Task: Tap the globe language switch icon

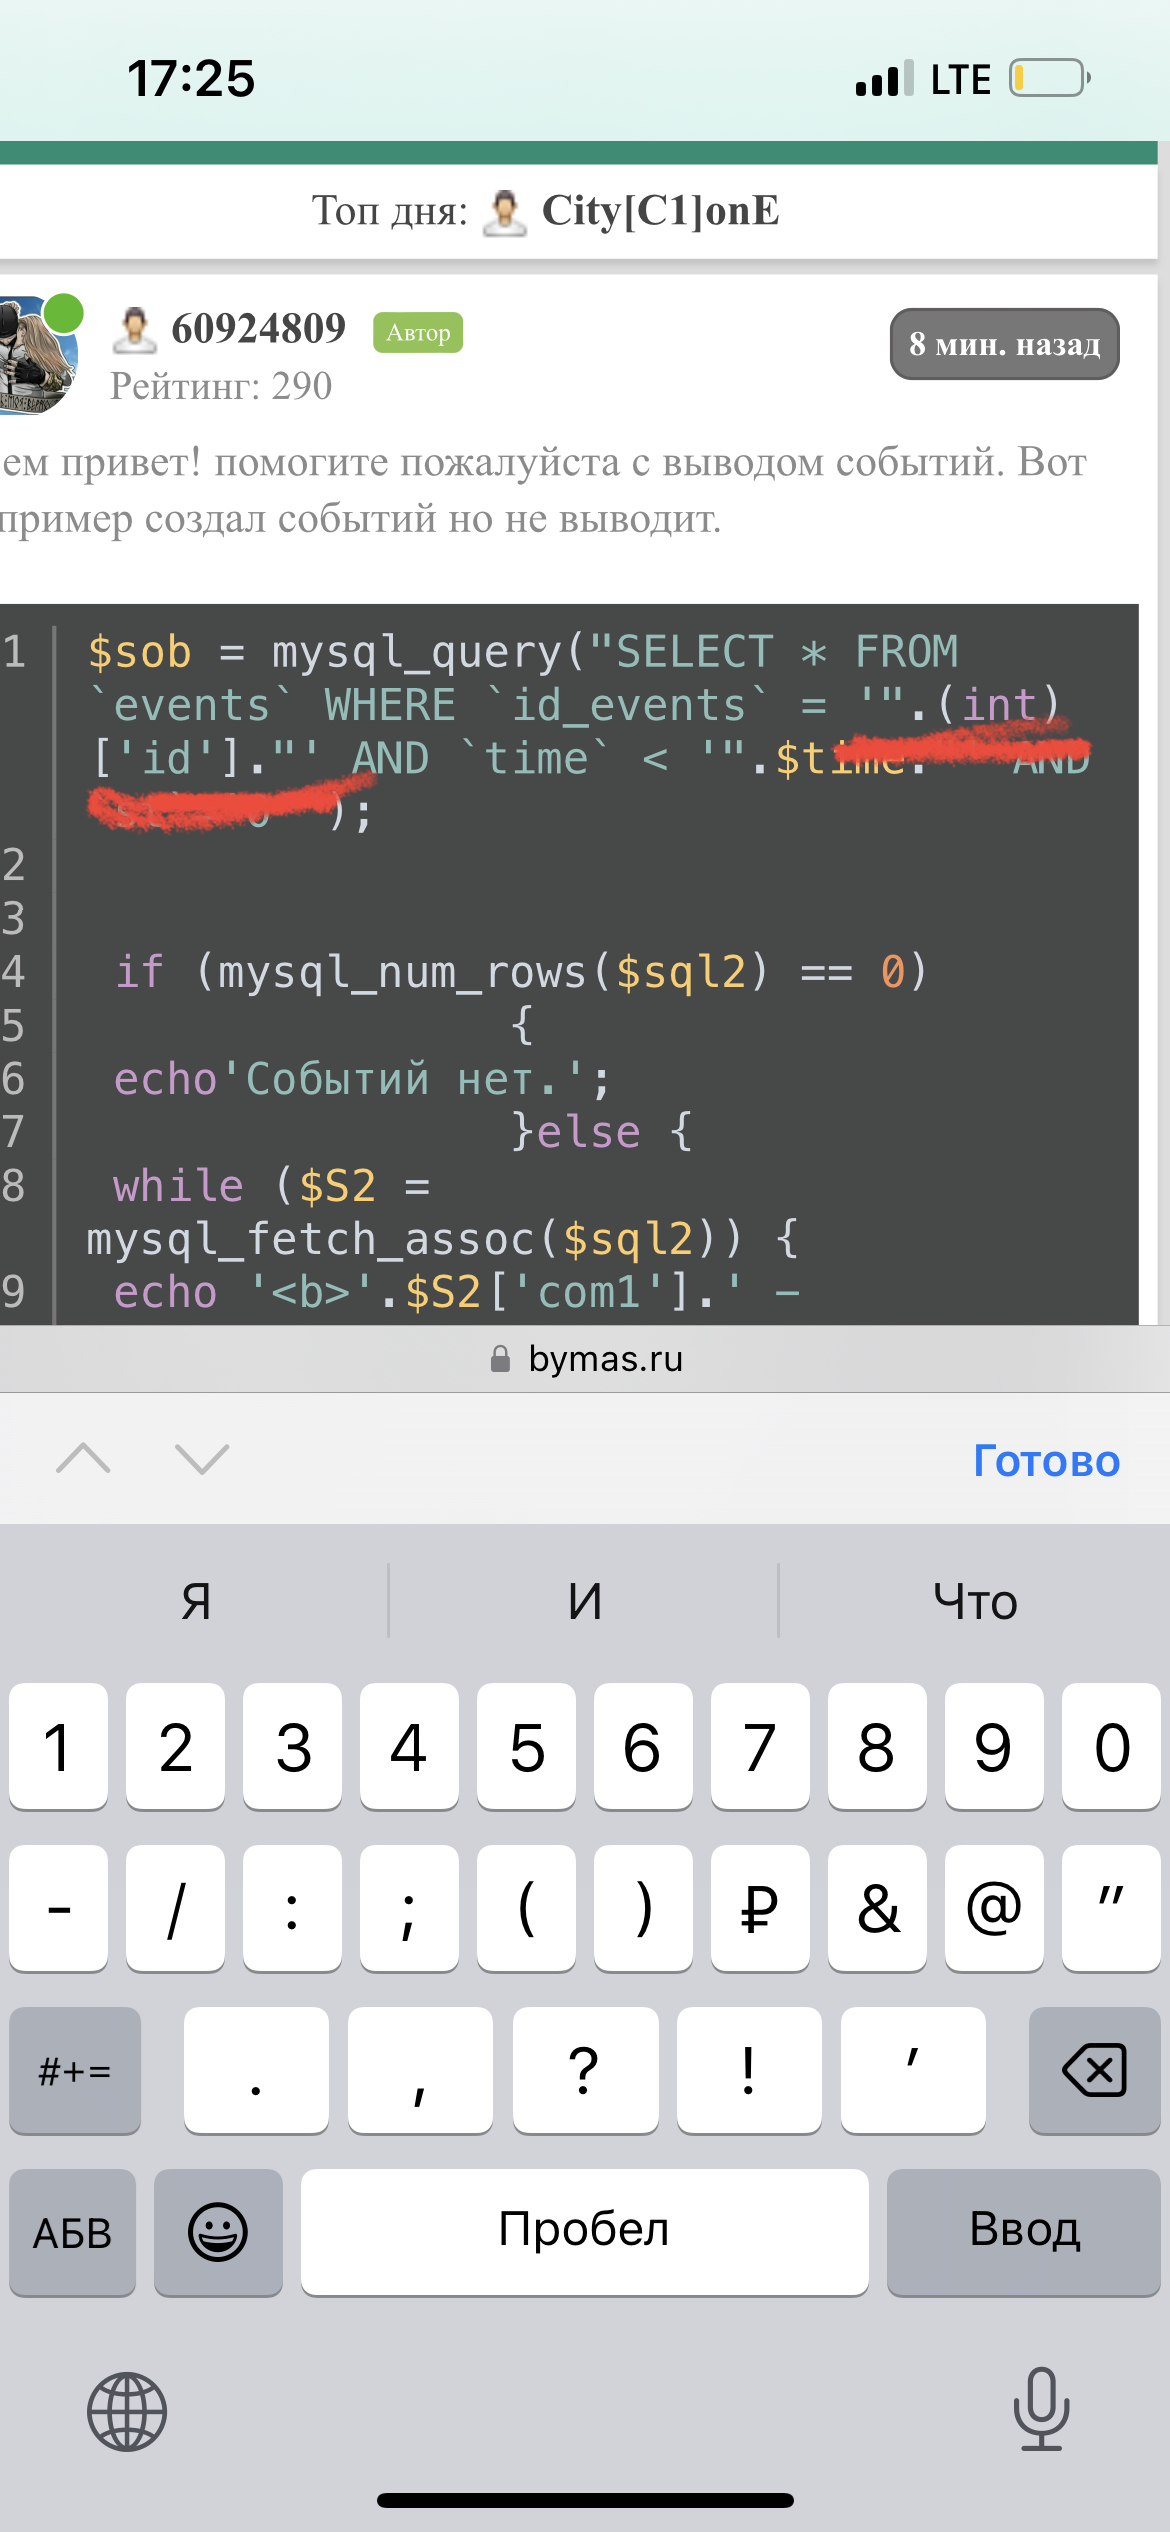Action: pos(127,2411)
